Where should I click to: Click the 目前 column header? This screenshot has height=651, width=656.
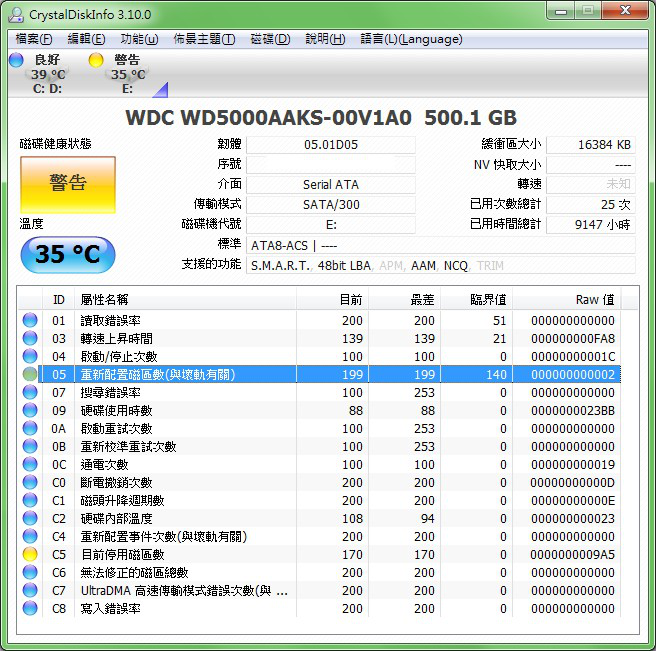[x=333, y=300]
